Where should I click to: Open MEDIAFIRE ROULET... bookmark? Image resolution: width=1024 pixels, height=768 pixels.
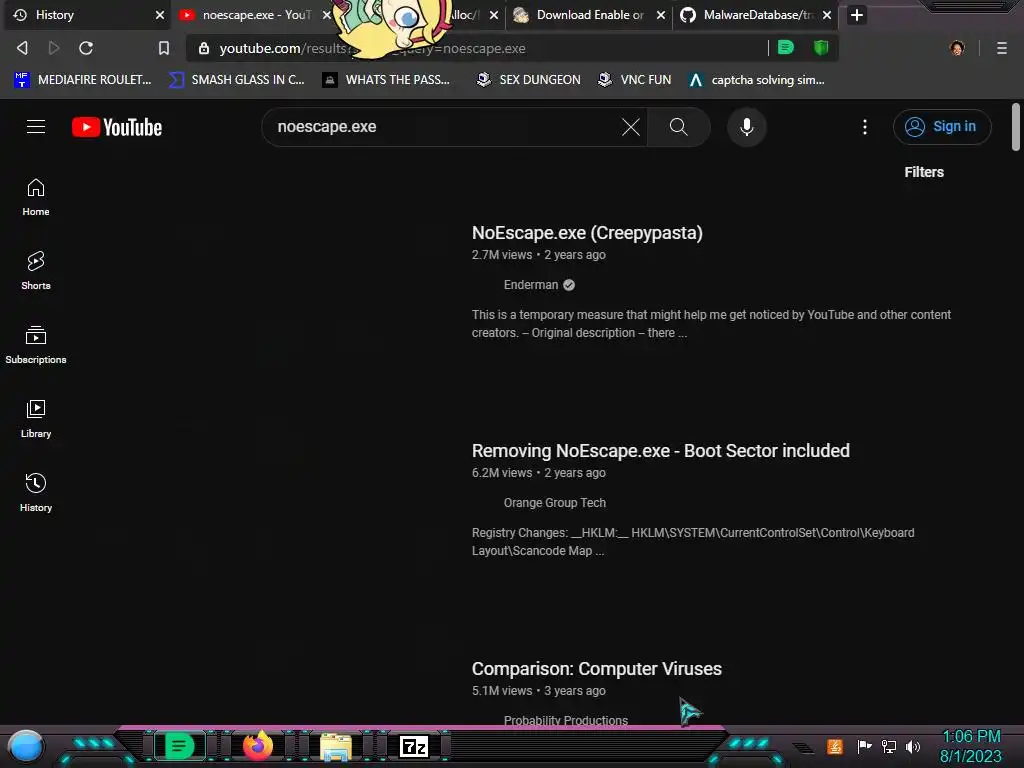[x=82, y=80]
